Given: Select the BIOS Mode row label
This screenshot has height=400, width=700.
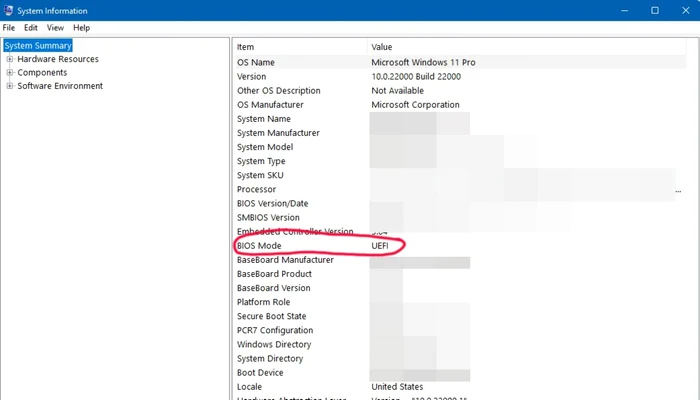Looking at the screenshot, I should (259, 246).
